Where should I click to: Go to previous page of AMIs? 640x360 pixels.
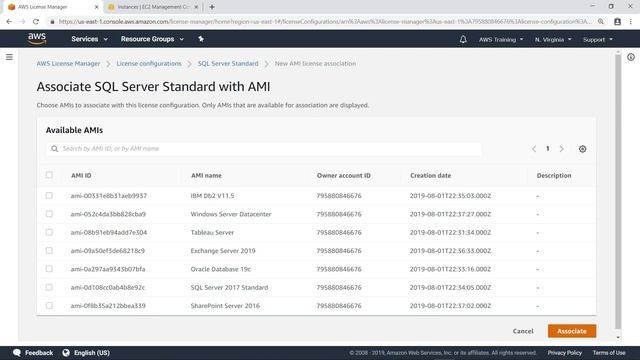pyautogui.click(x=534, y=149)
